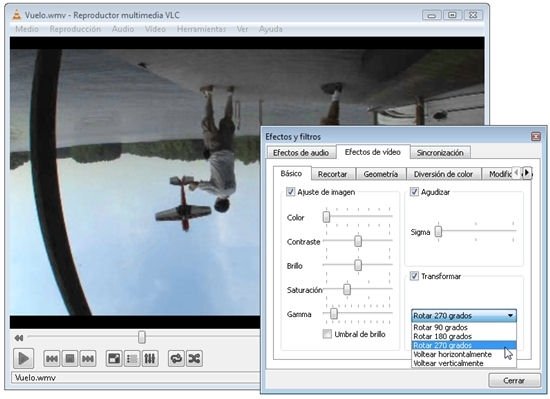Viewport: 550px width, 399px height.
Task: Toggle the Agudizar checkbox
Action: click(x=414, y=192)
